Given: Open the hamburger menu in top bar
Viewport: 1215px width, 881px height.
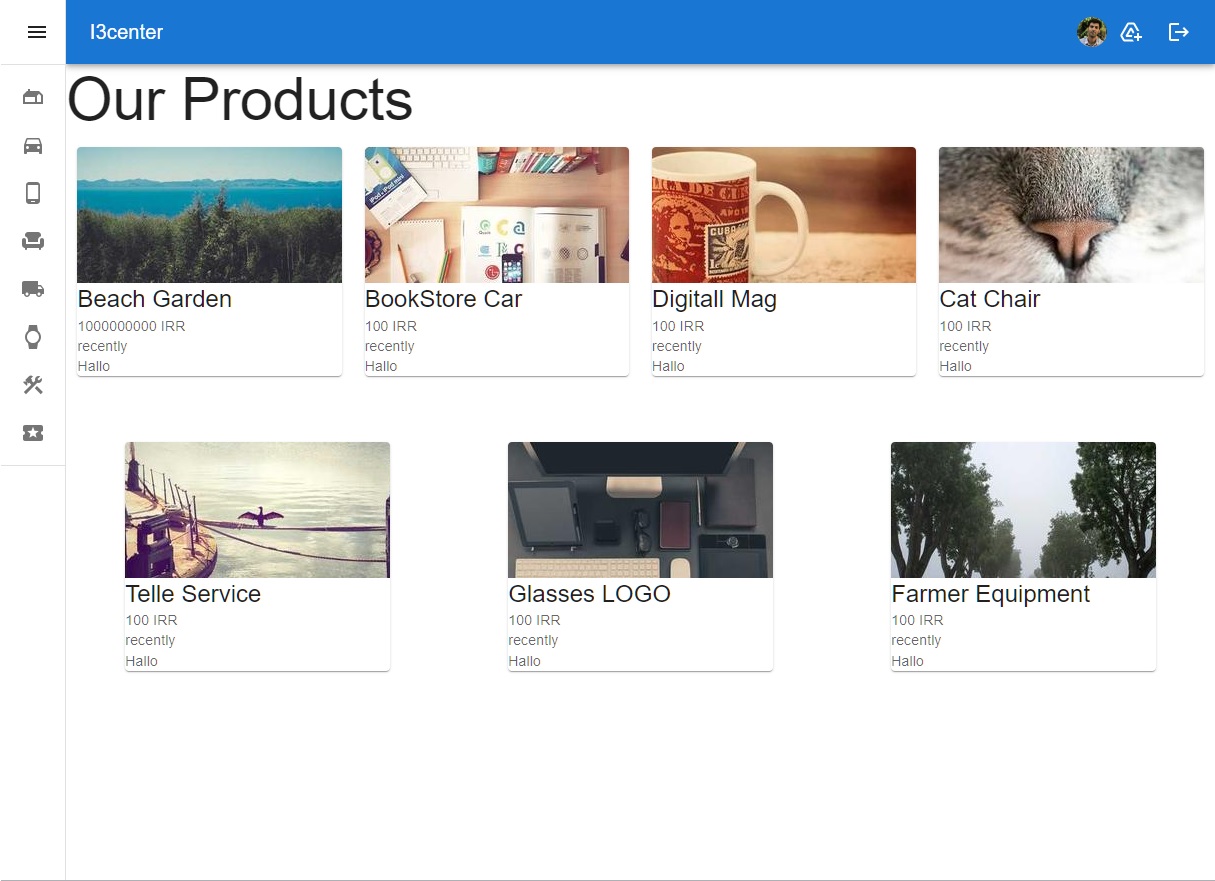Looking at the screenshot, I should (x=37, y=32).
